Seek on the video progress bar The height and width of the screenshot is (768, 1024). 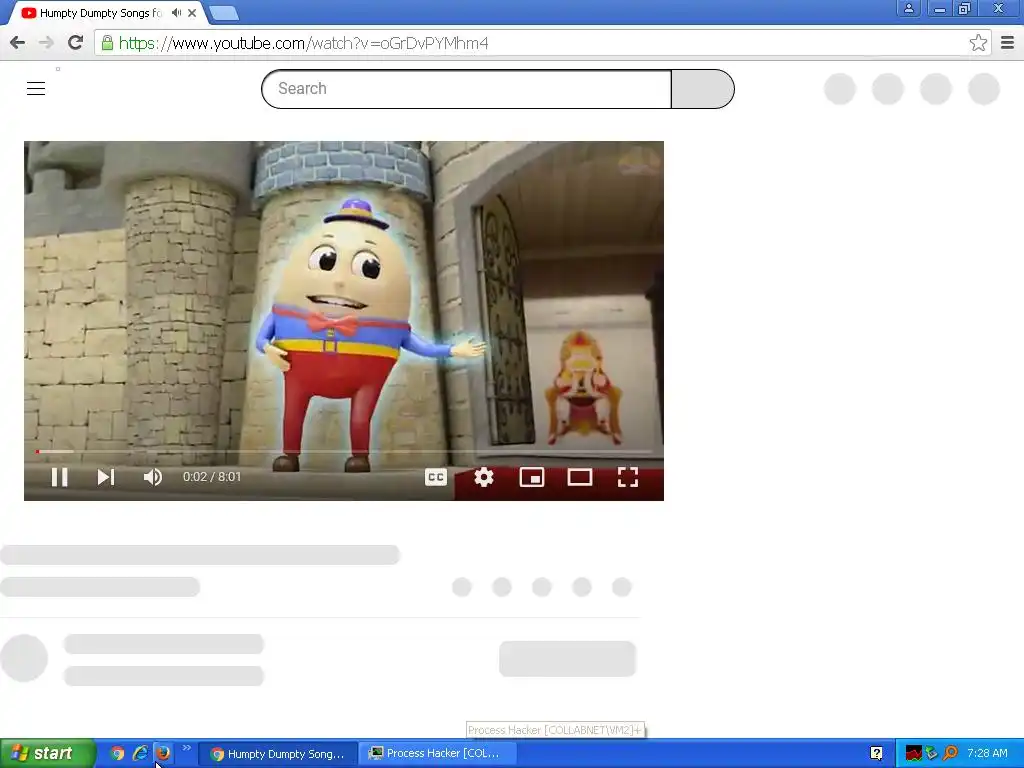point(344,451)
